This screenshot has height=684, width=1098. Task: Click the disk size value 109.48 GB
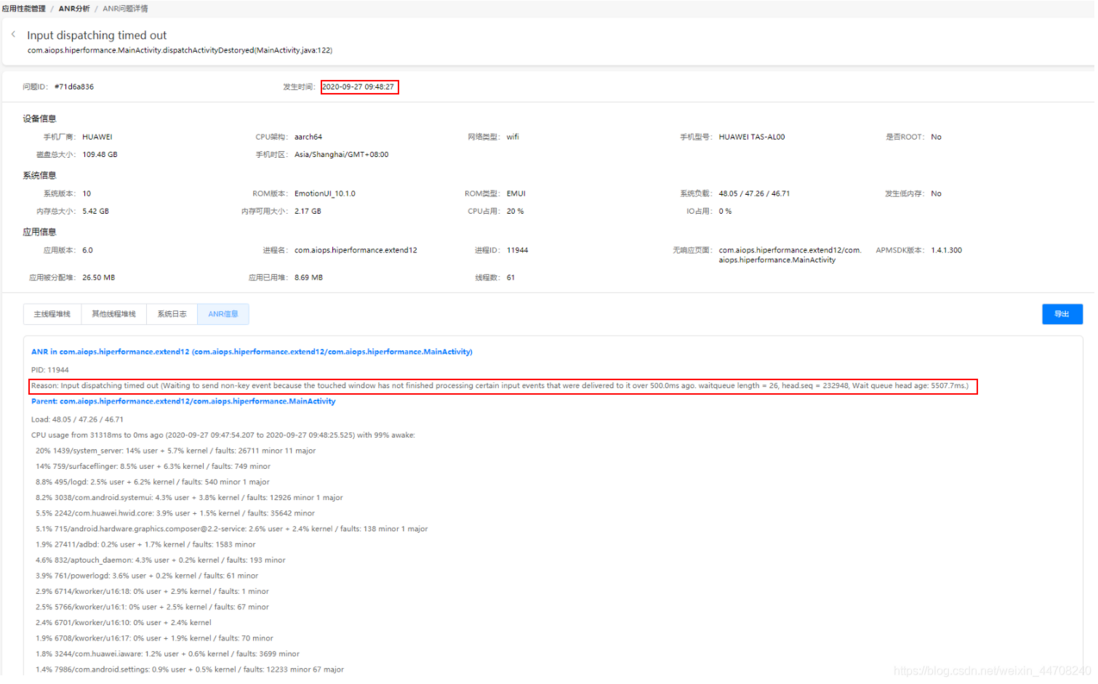pyautogui.click(x=100, y=155)
